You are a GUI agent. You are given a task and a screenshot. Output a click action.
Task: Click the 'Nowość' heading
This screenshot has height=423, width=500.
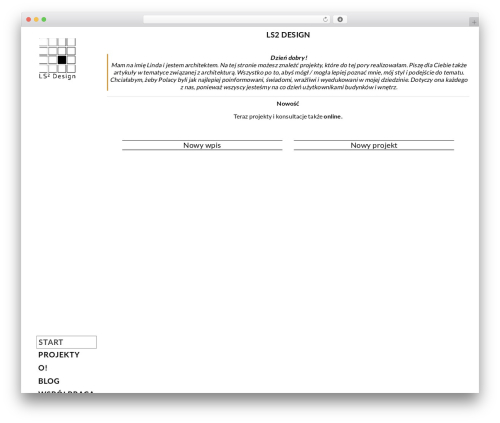[288, 104]
